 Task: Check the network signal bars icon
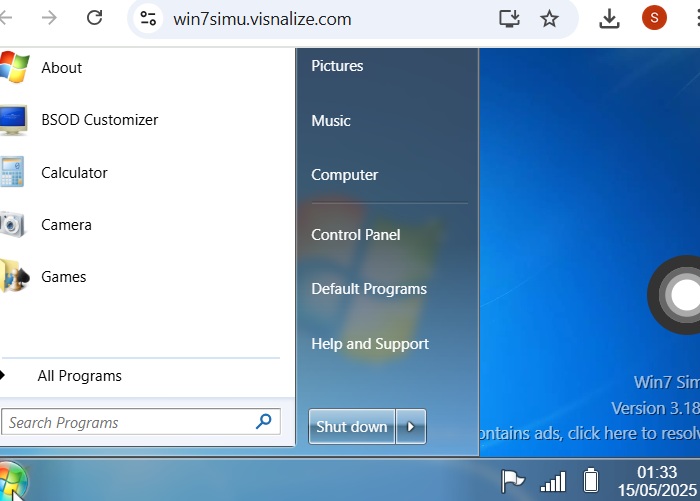[x=553, y=481]
